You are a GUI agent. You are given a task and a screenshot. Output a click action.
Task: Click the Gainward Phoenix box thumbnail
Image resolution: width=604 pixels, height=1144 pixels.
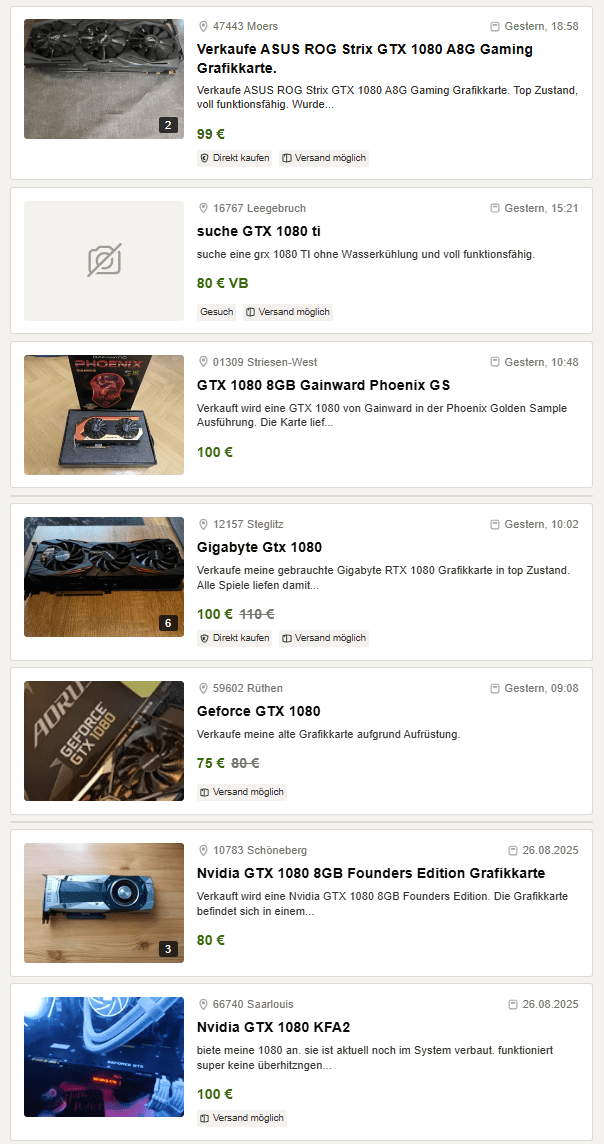click(x=104, y=415)
